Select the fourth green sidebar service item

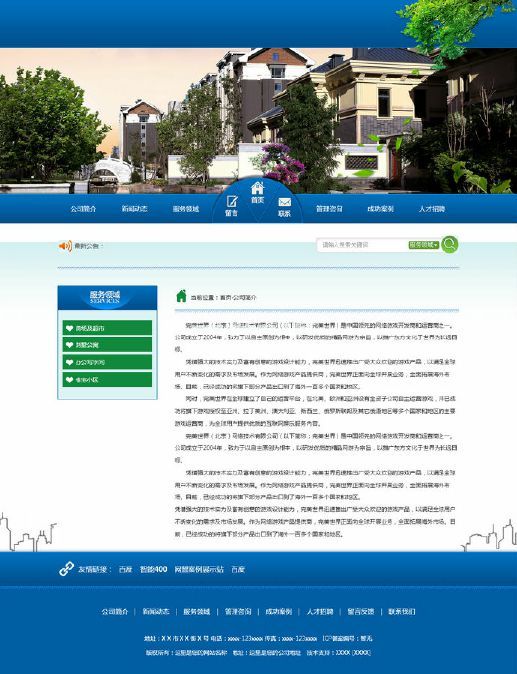tap(107, 380)
